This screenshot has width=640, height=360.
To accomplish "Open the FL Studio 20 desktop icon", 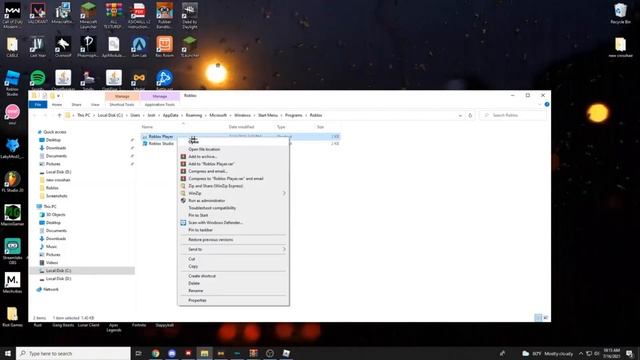I will (12, 182).
